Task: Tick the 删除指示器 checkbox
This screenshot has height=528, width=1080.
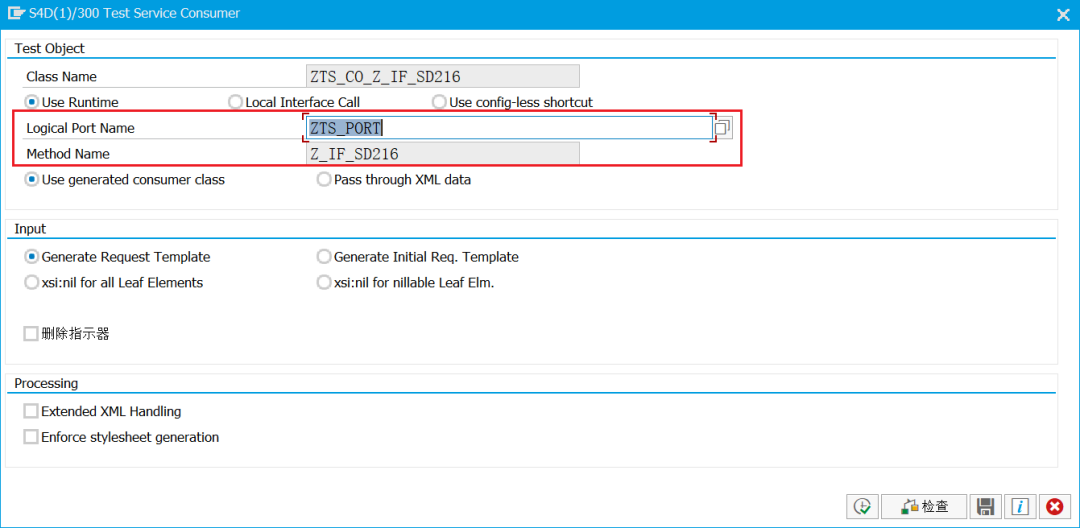Action: pos(31,334)
